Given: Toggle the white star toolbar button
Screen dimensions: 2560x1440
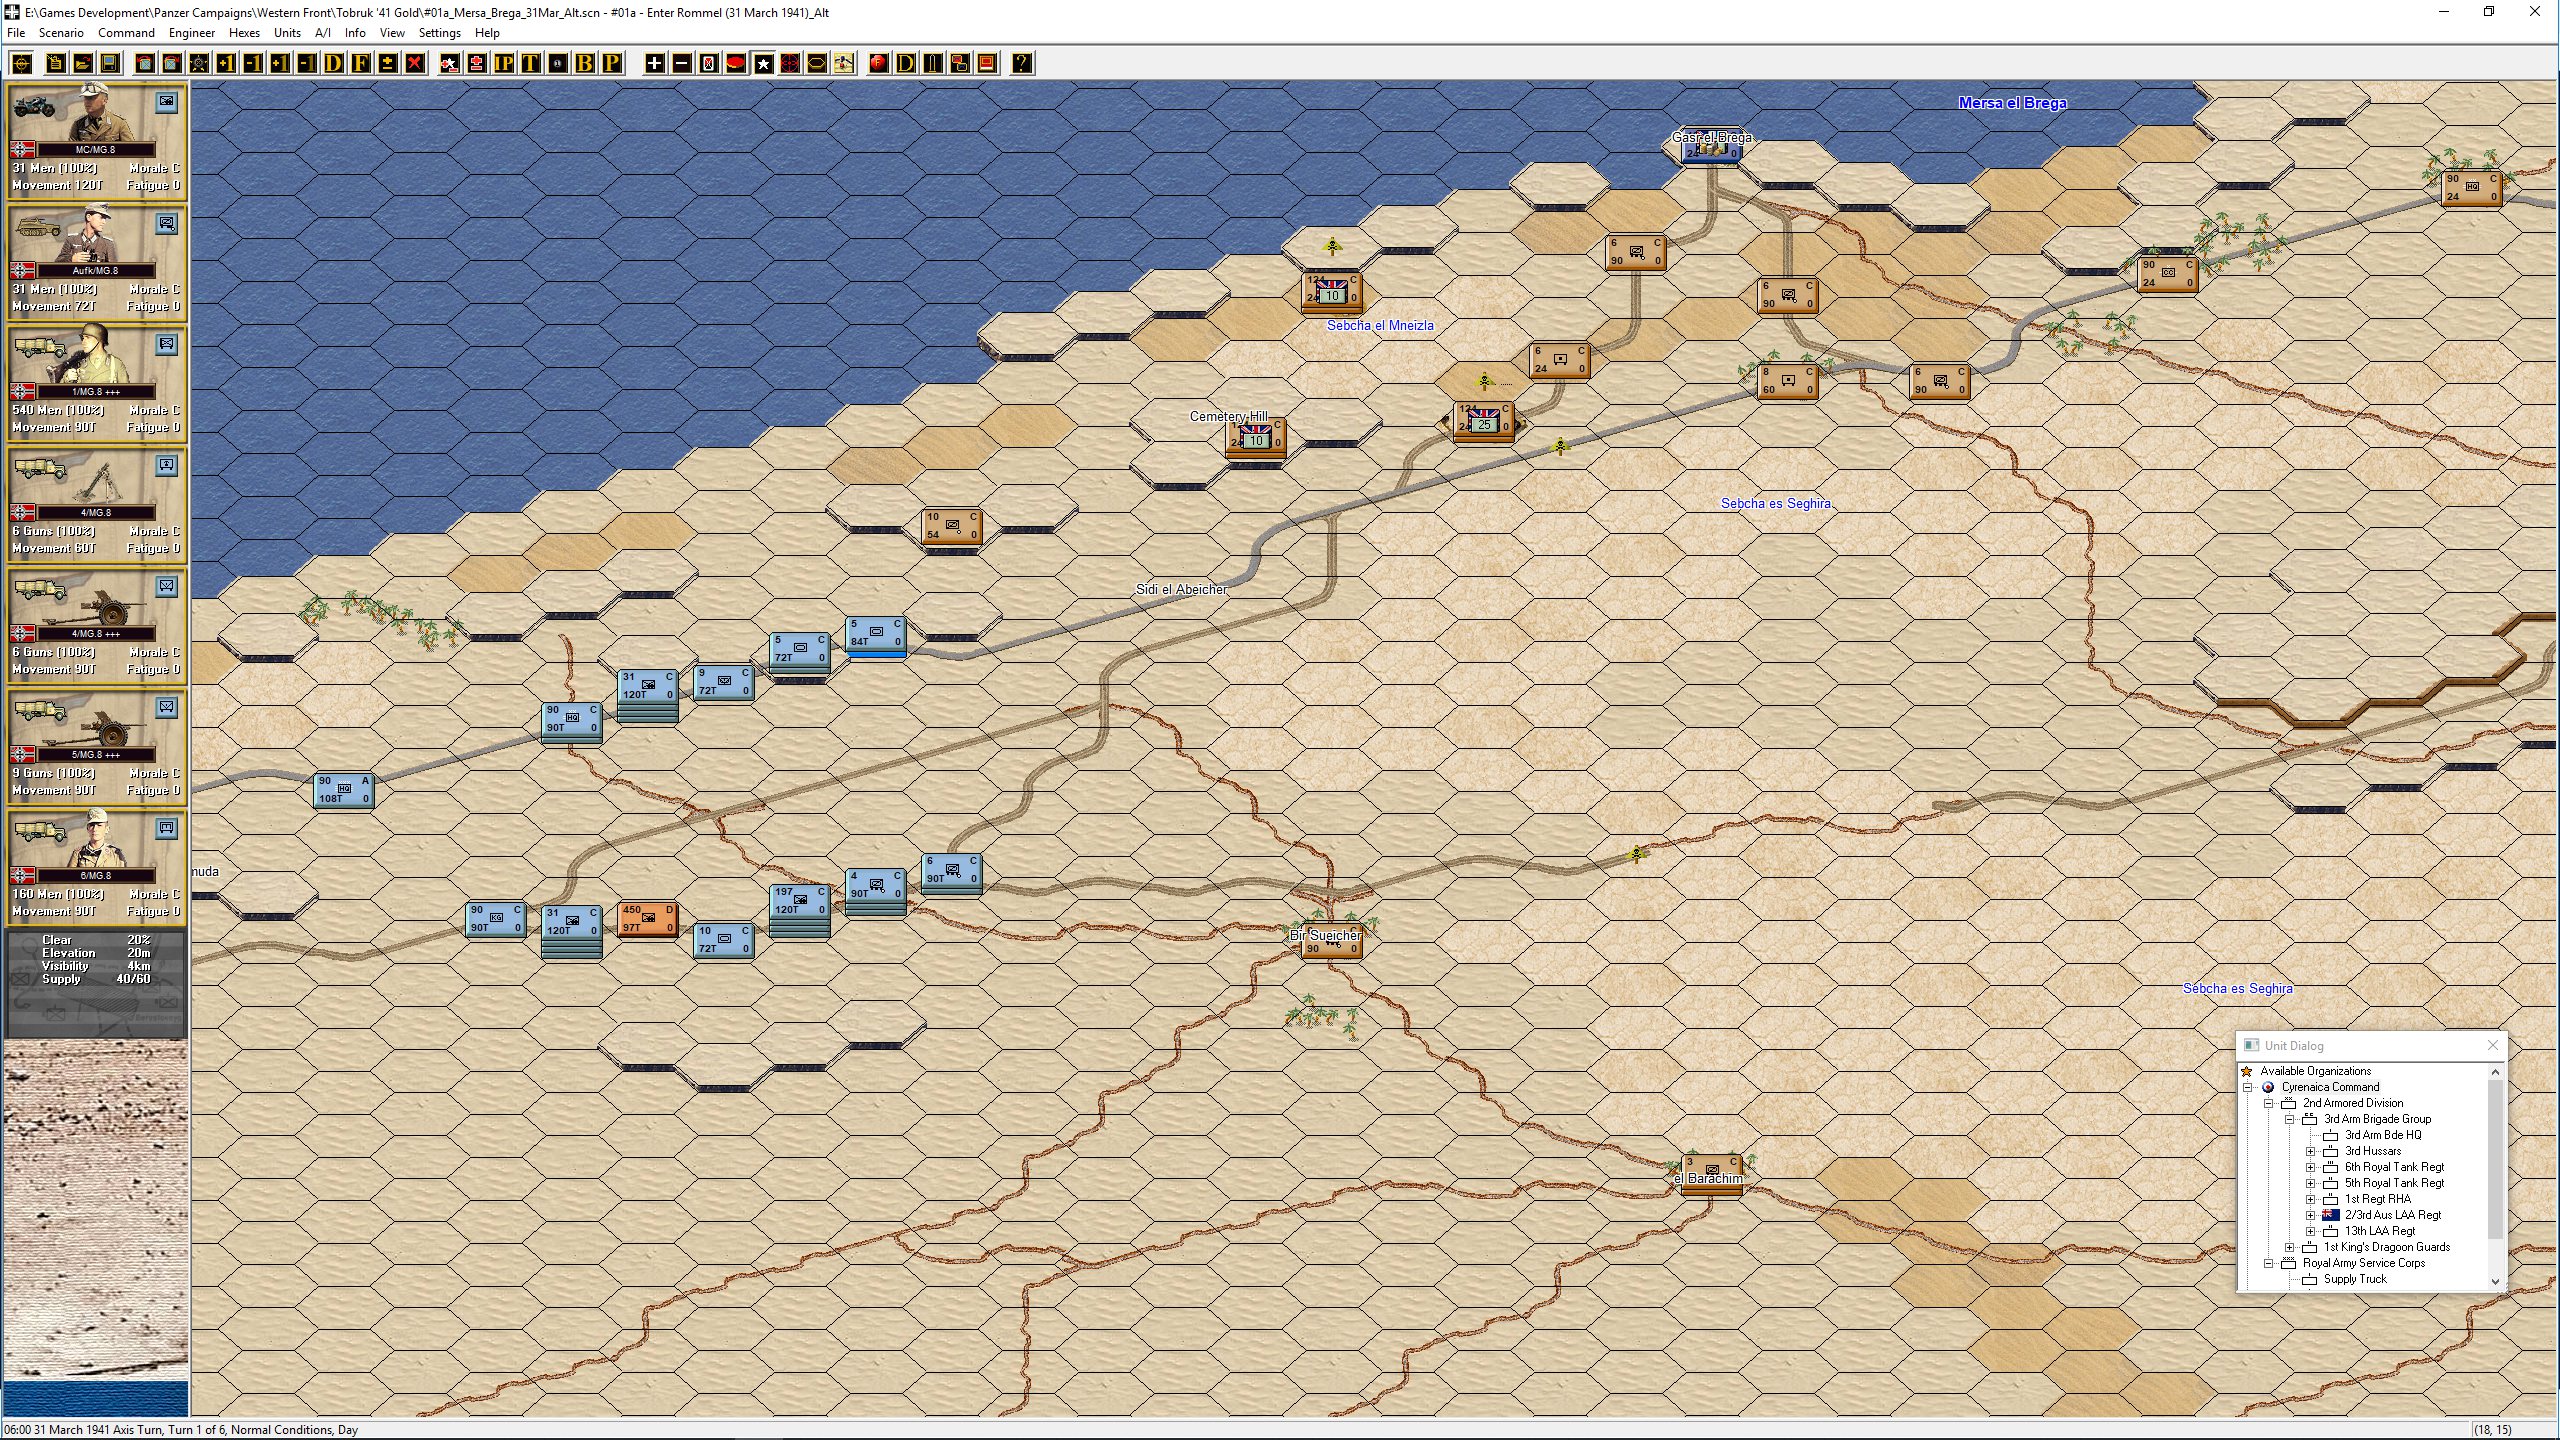Looking at the screenshot, I should coord(763,64).
